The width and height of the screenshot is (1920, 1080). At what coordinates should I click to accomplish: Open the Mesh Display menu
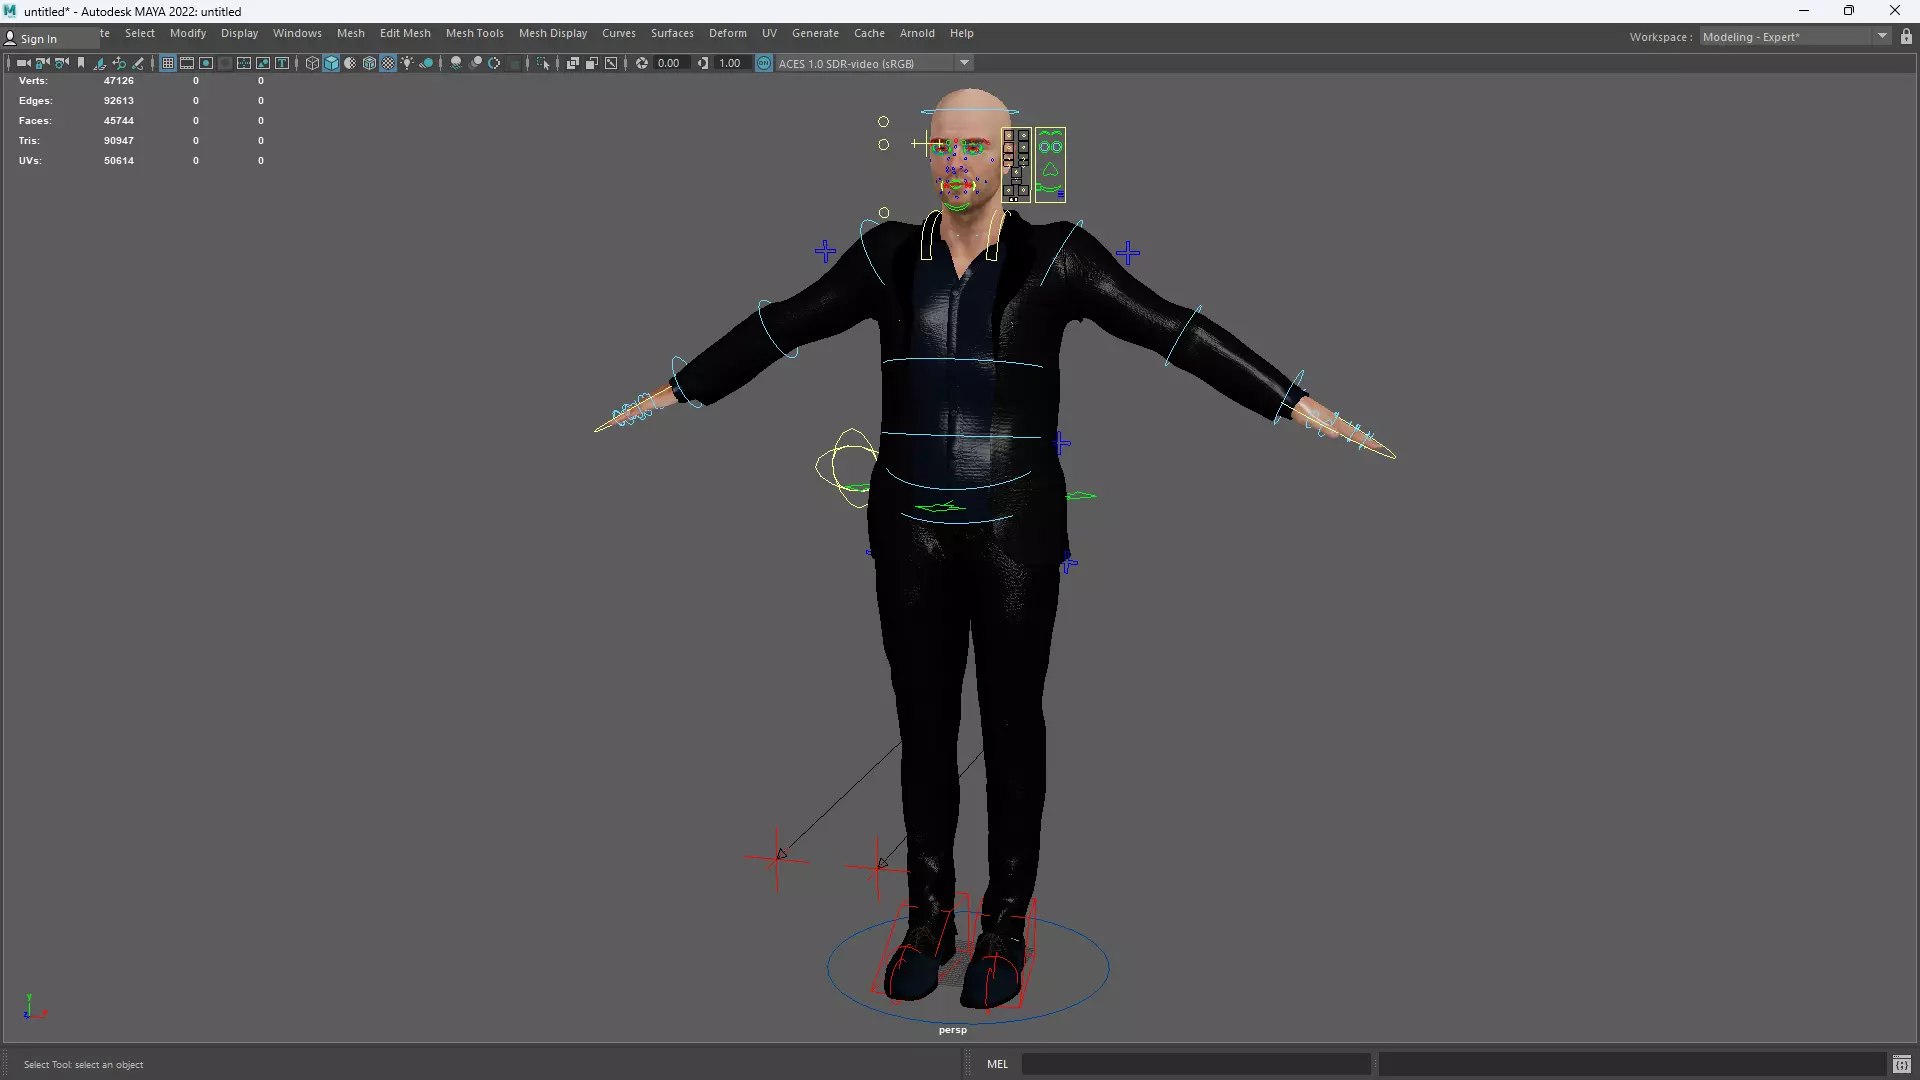(x=553, y=33)
